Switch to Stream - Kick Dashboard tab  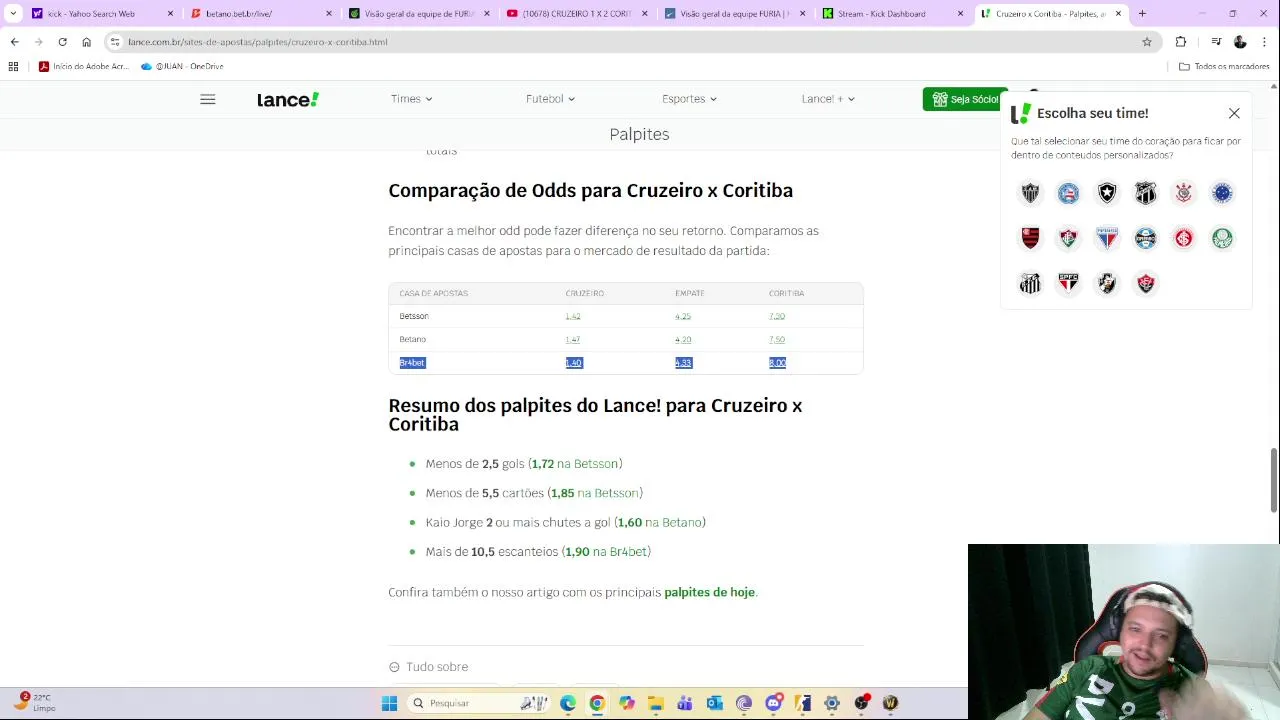[x=892, y=14]
